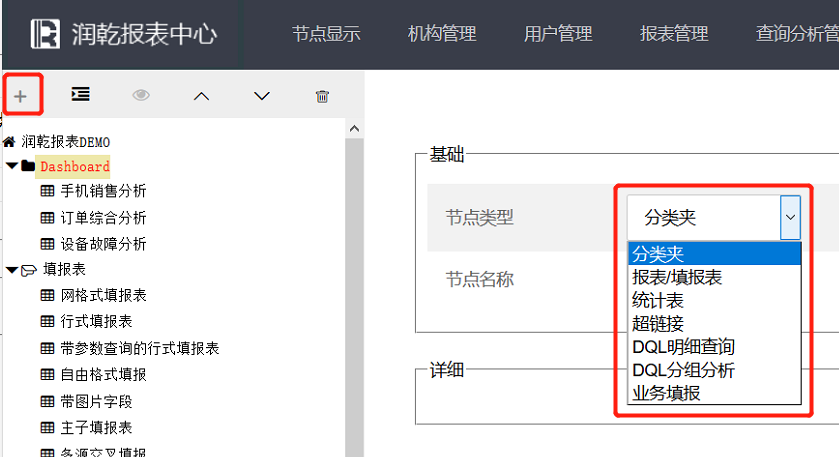The height and width of the screenshot is (457, 839).
Task: Select the 行式填报表 node
Action: (x=96, y=321)
